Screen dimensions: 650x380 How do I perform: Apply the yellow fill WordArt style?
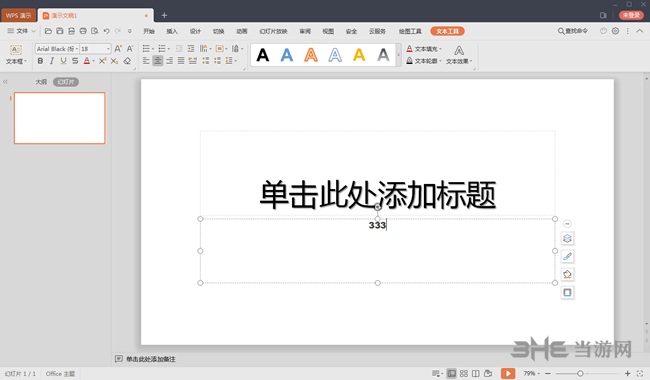coord(359,55)
